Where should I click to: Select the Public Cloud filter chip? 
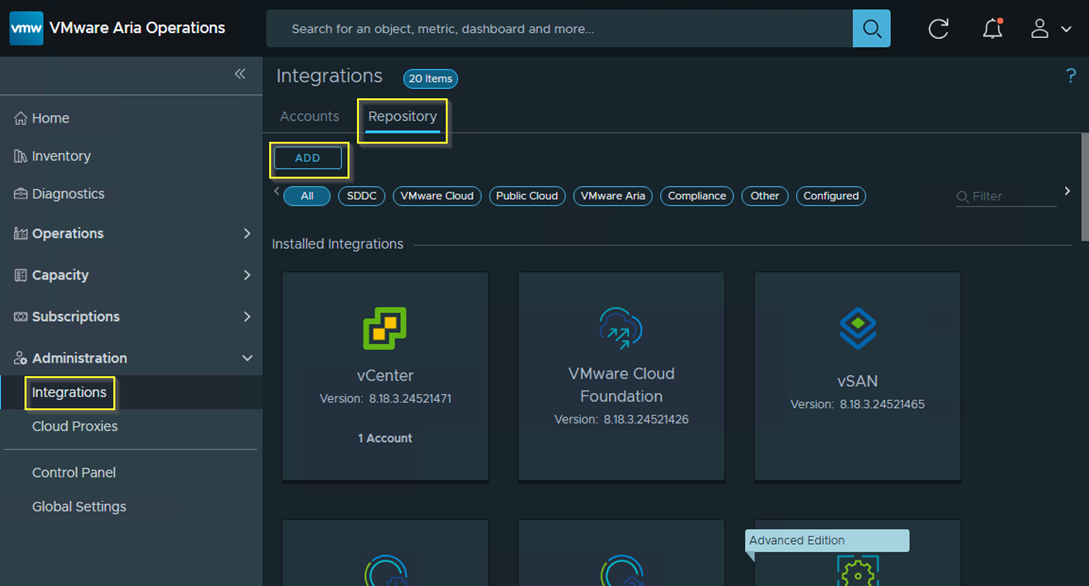527,196
